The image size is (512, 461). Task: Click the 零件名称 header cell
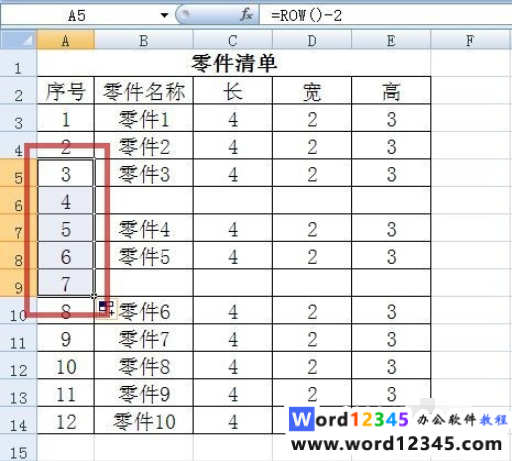click(144, 91)
